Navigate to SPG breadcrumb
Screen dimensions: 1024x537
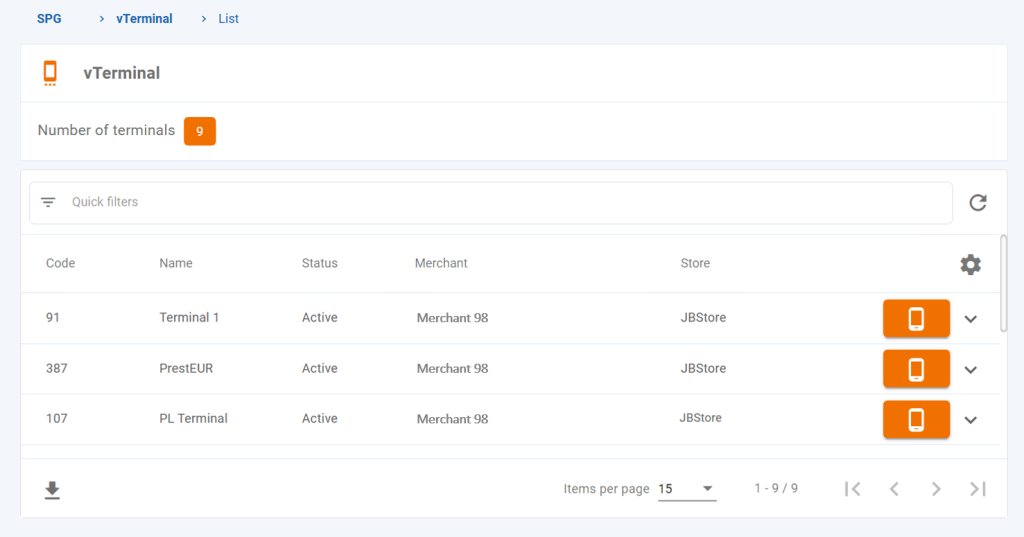pyautogui.click(x=49, y=18)
